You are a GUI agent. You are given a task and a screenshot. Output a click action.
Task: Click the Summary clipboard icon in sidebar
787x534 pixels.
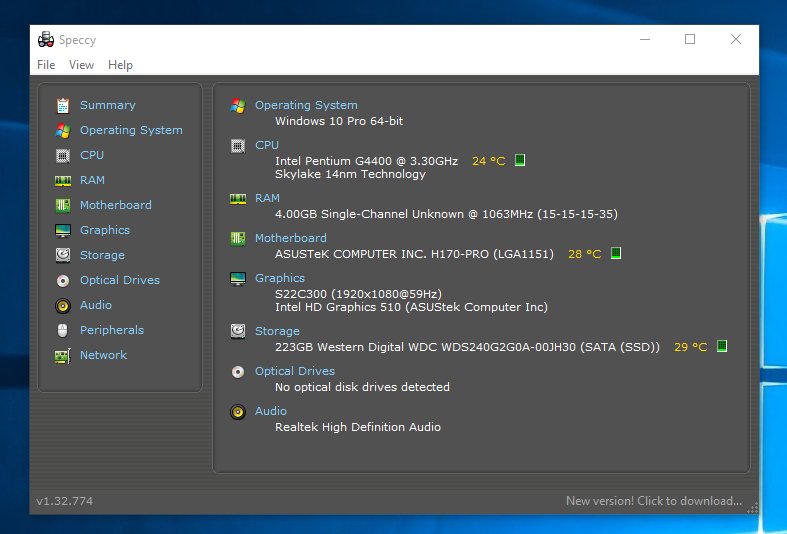(x=63, y=105)
